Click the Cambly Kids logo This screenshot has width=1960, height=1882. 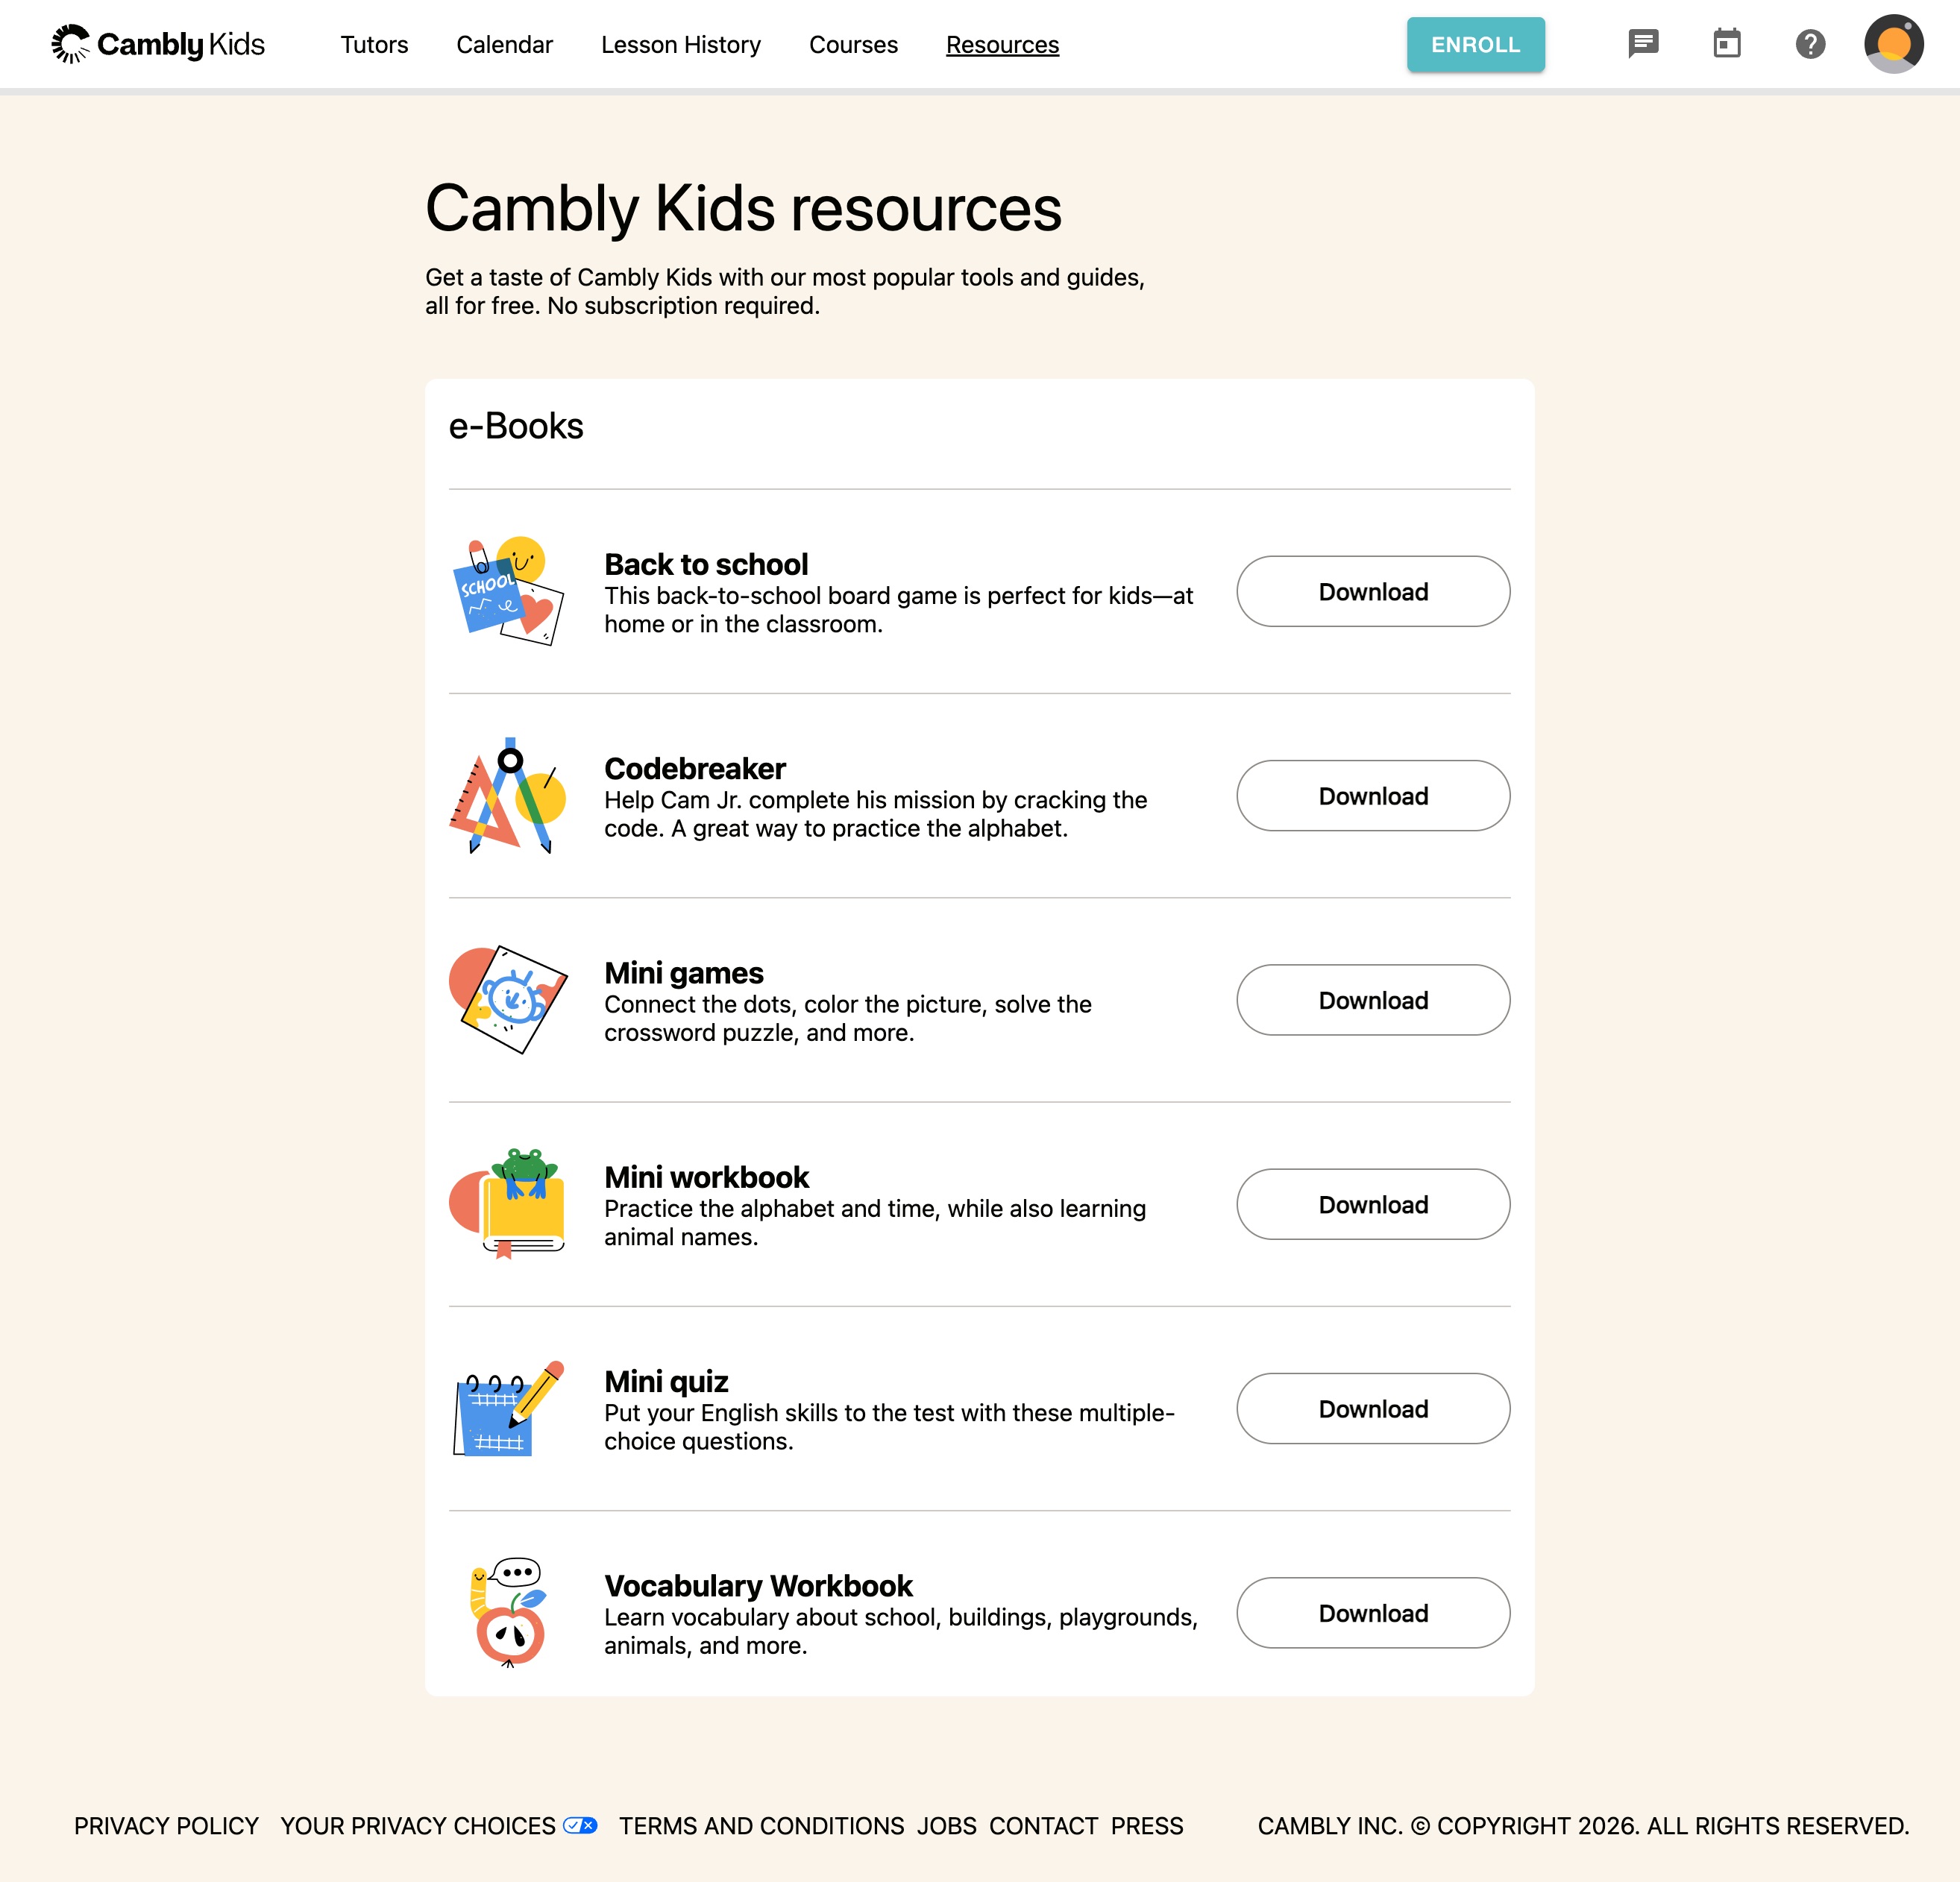coord(158,44)
